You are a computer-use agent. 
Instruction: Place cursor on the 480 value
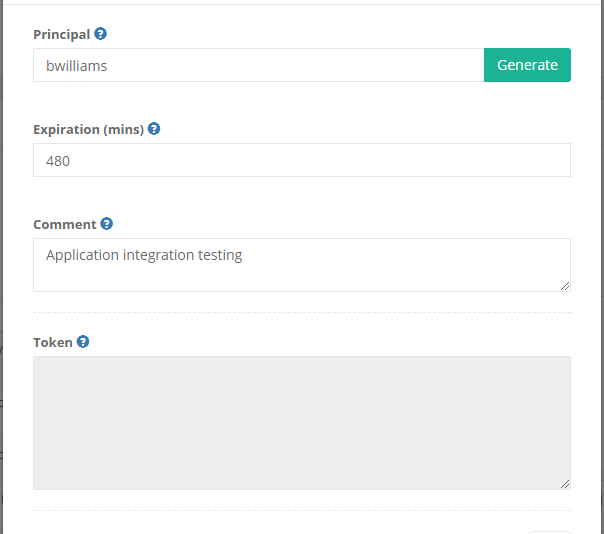[58, 160]
